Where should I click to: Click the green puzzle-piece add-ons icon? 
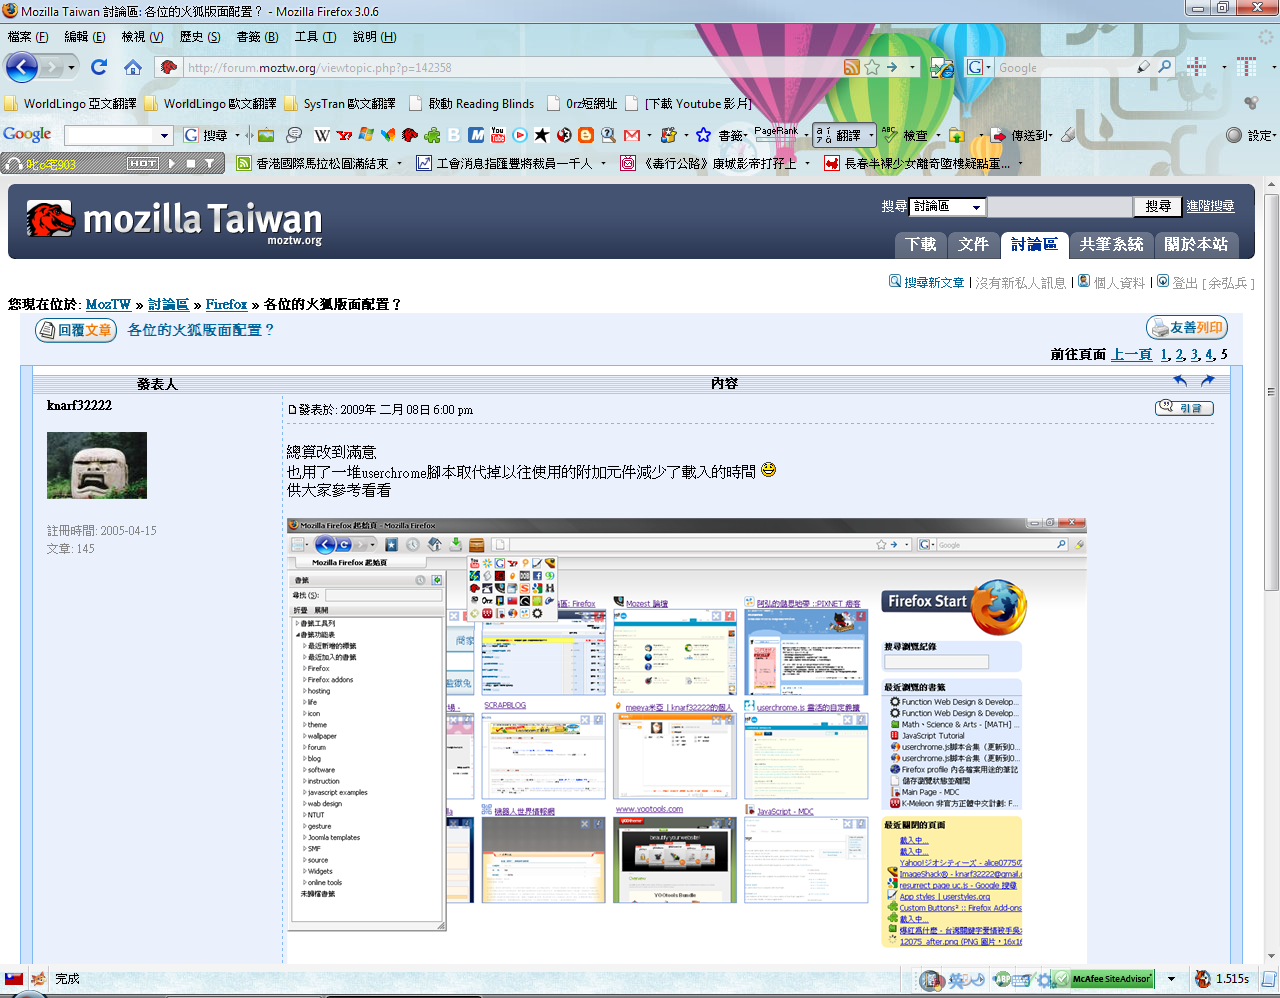(x=432, y=135)
